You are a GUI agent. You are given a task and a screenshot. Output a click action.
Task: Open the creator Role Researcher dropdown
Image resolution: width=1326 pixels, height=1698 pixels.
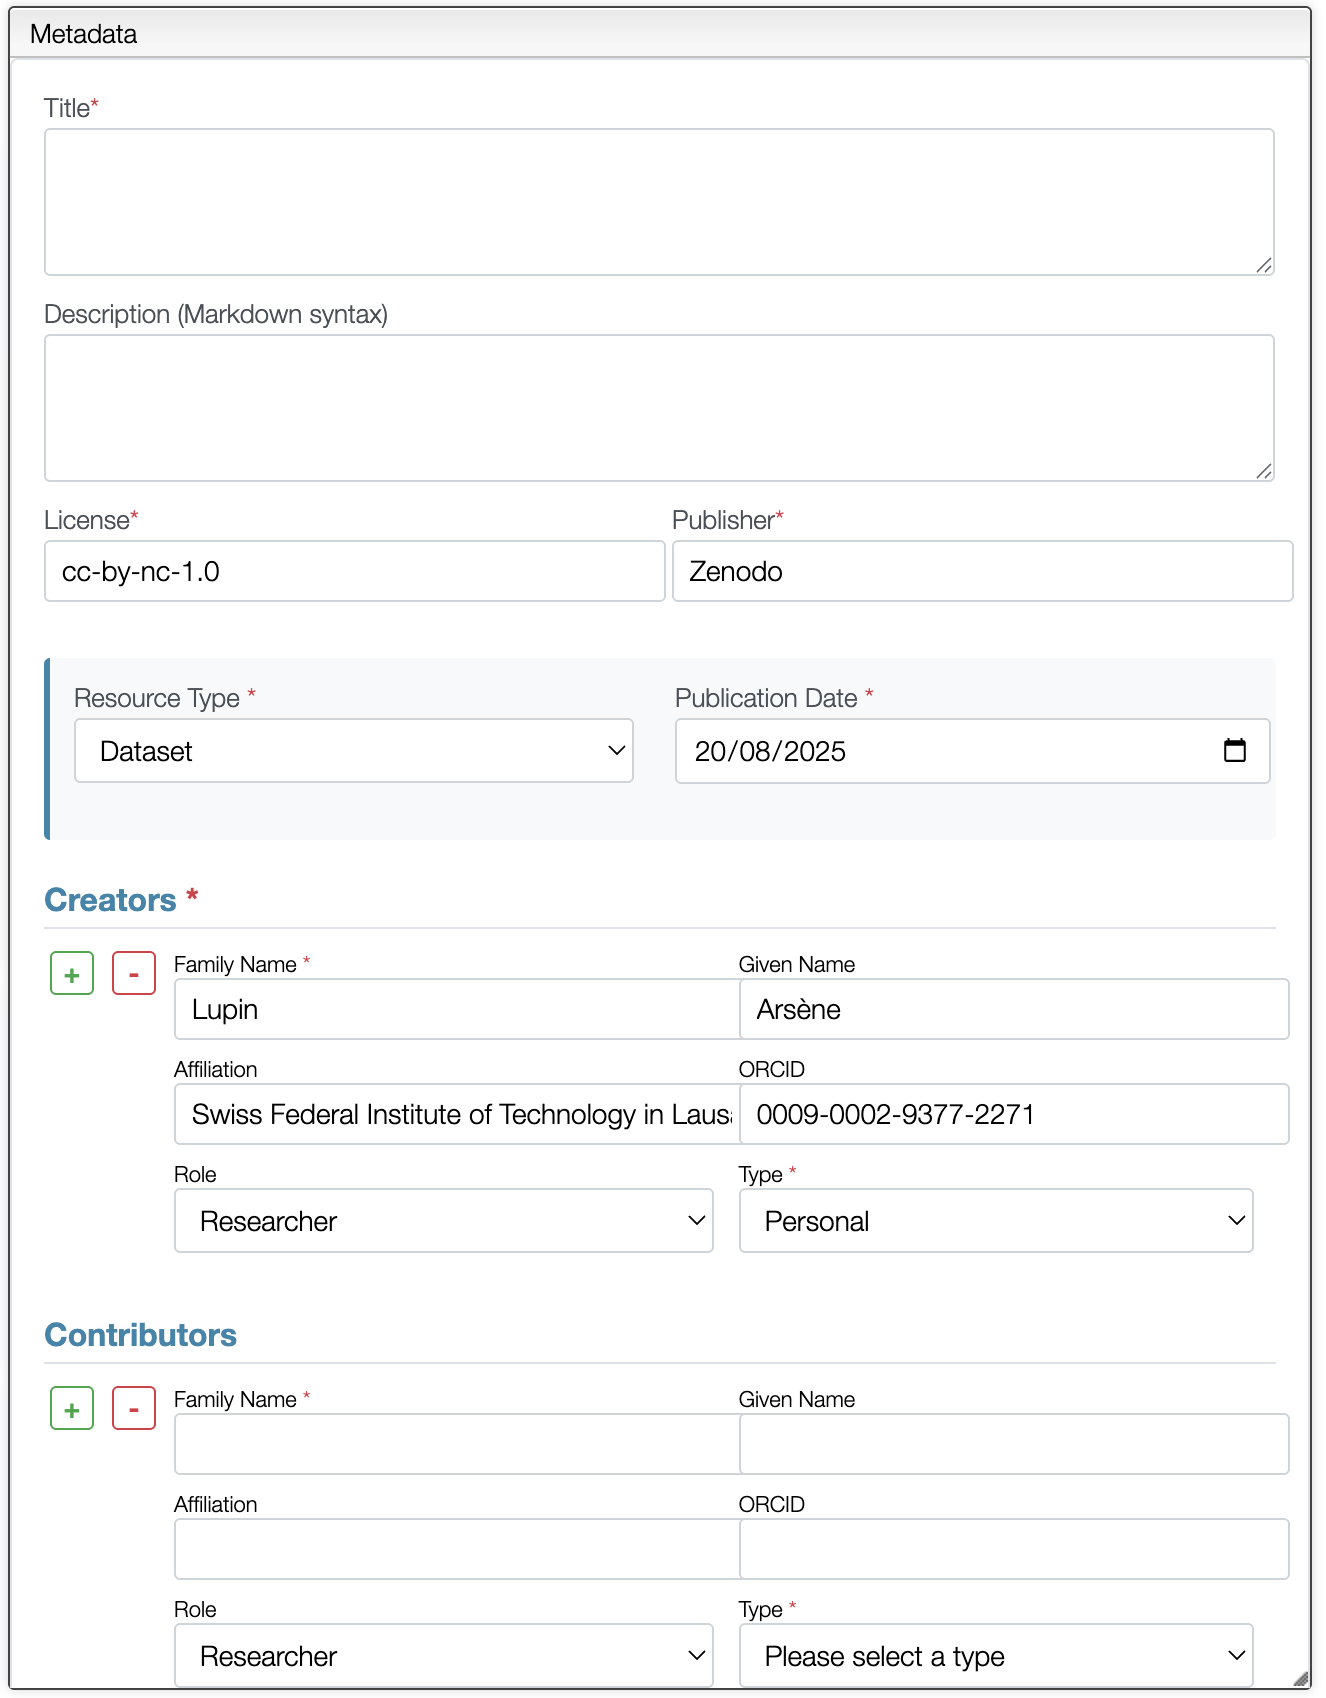click(444, 1220)
